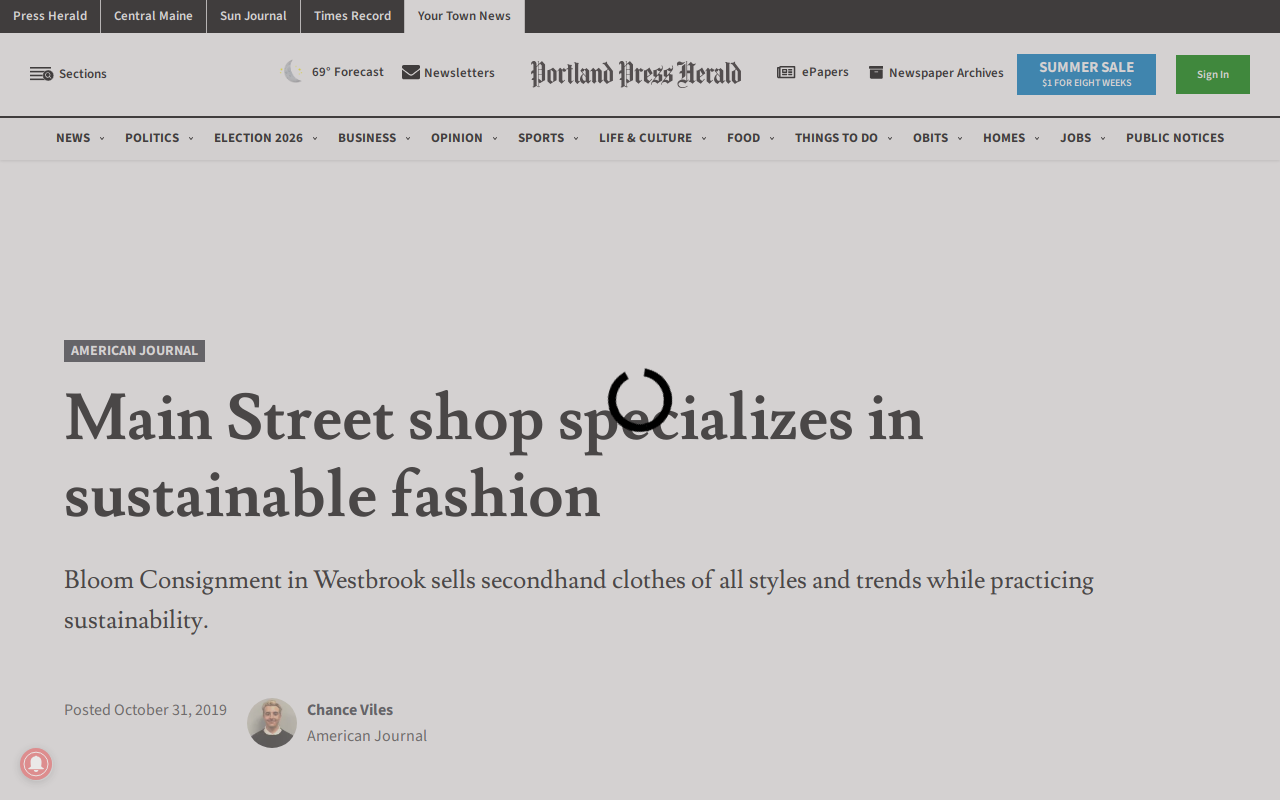Expand the Business dropdown arrow
The width and height of the screenshot is (1280, 800).
(x=408, y=139)
